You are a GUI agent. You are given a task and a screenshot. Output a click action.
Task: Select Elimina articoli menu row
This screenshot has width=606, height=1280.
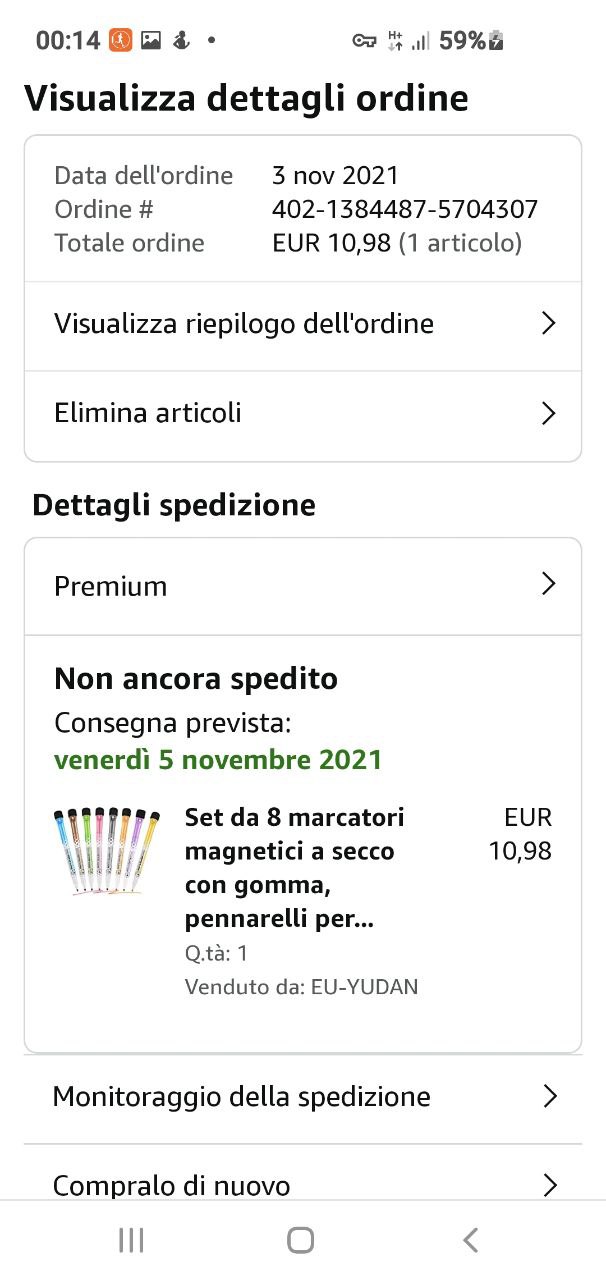[x=148, y=413]
